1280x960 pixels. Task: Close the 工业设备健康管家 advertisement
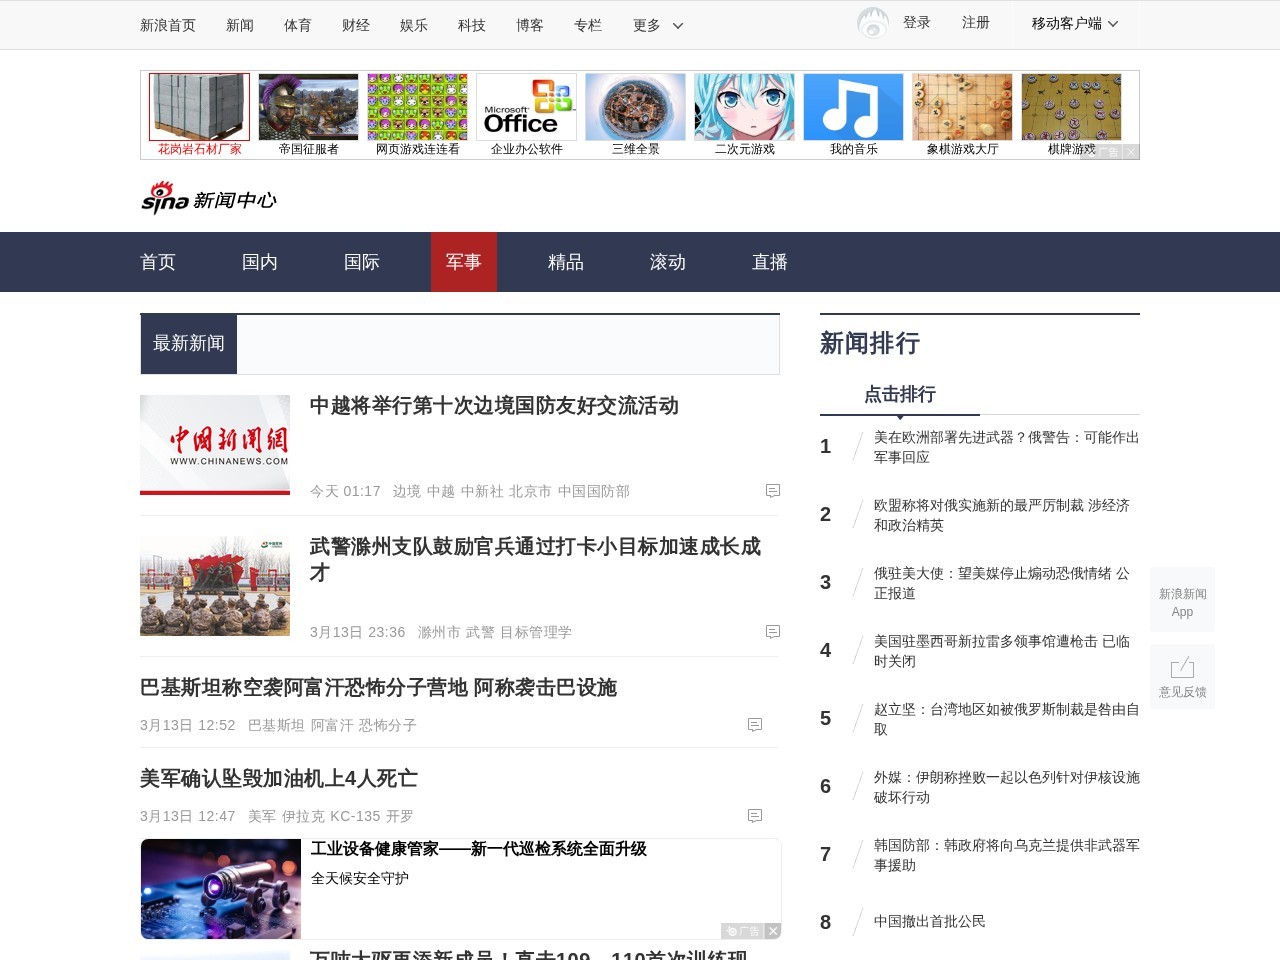click(x=773, y=931)
